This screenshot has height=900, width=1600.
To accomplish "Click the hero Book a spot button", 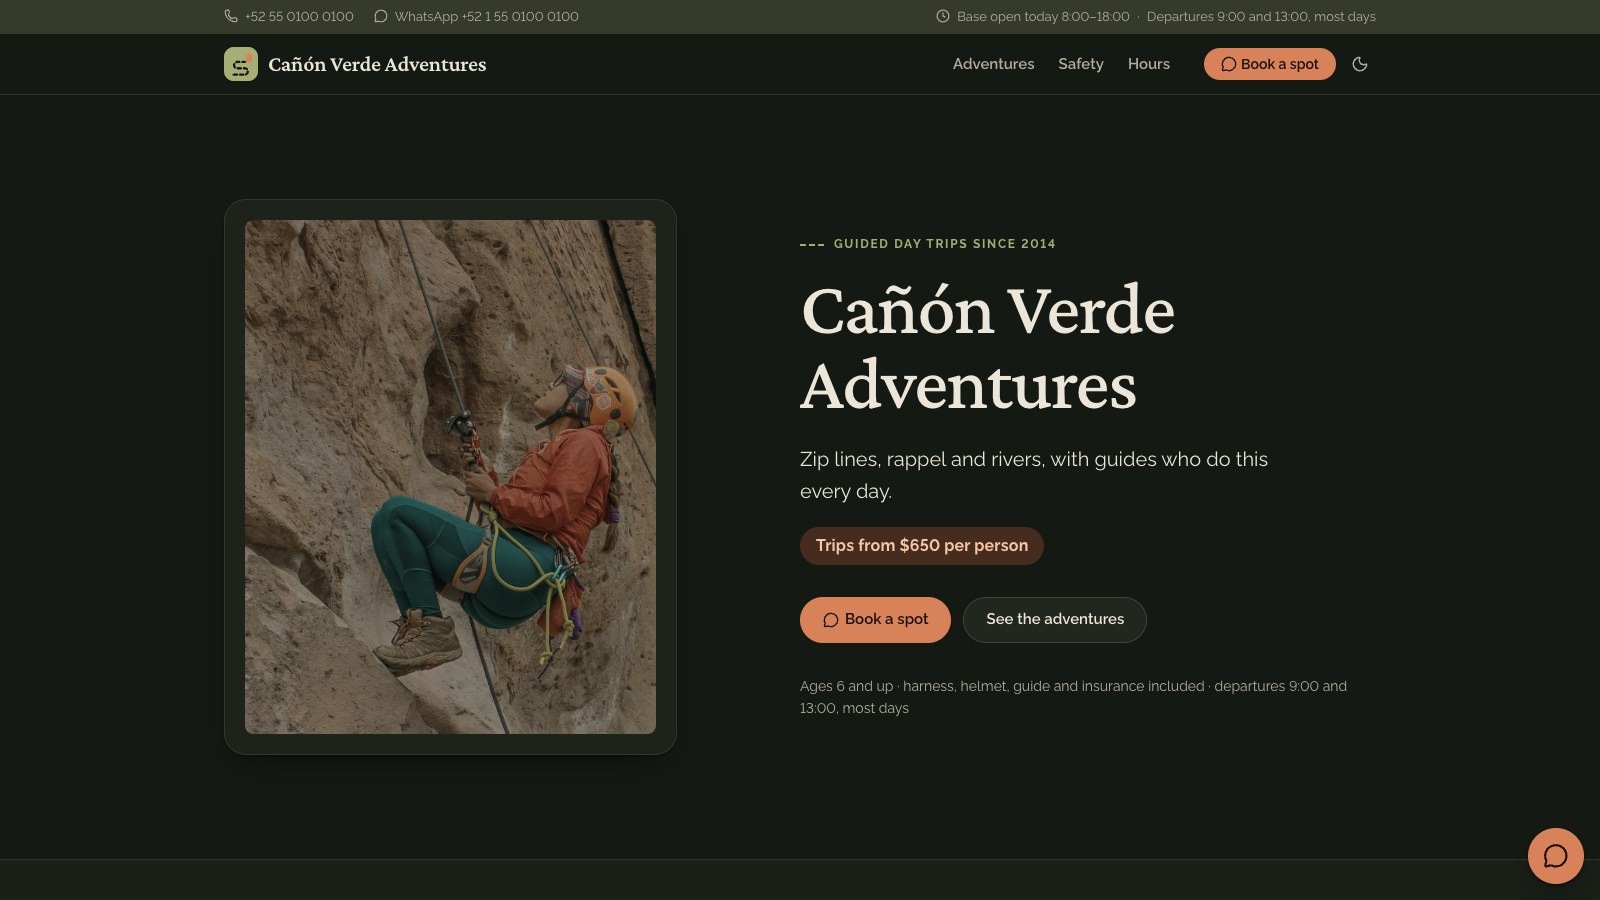I will (875, 620).
